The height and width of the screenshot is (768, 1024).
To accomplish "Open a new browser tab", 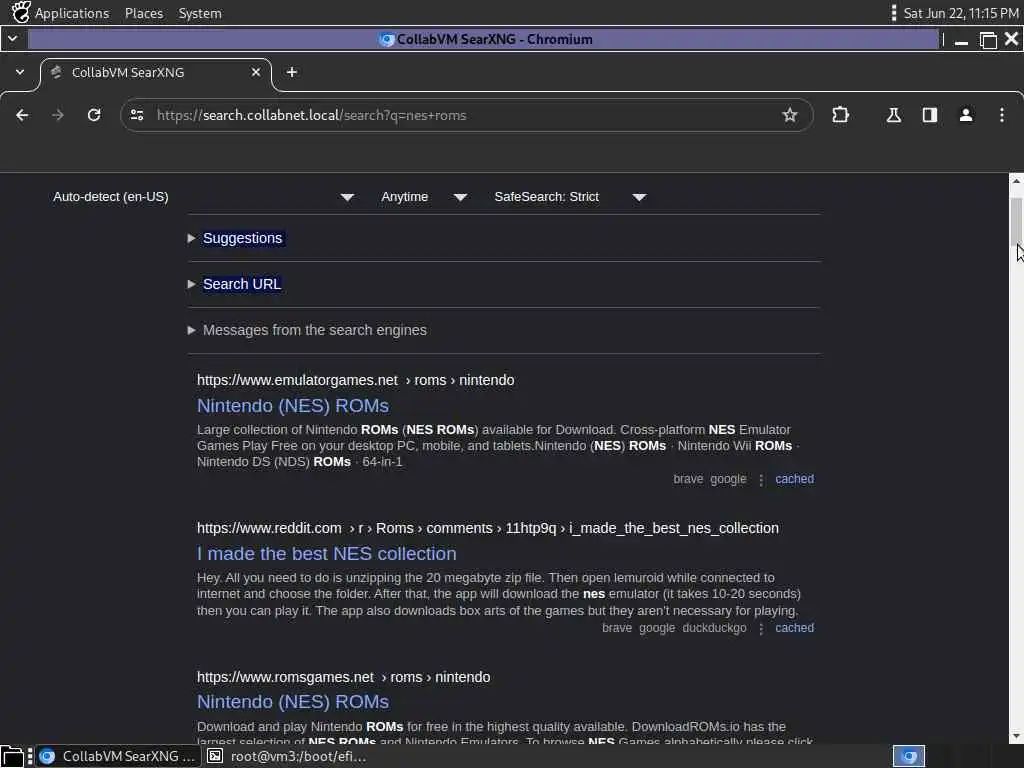I will [x=292, y=72].
